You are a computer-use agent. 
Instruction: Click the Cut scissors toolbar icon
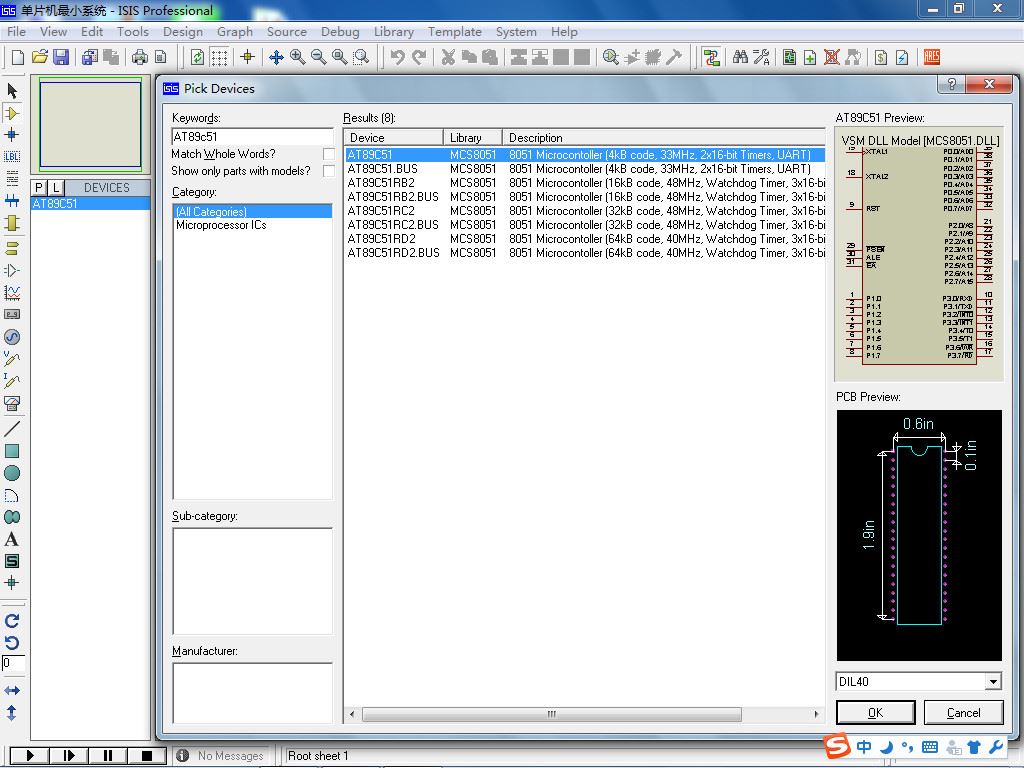tap(448, 57)
